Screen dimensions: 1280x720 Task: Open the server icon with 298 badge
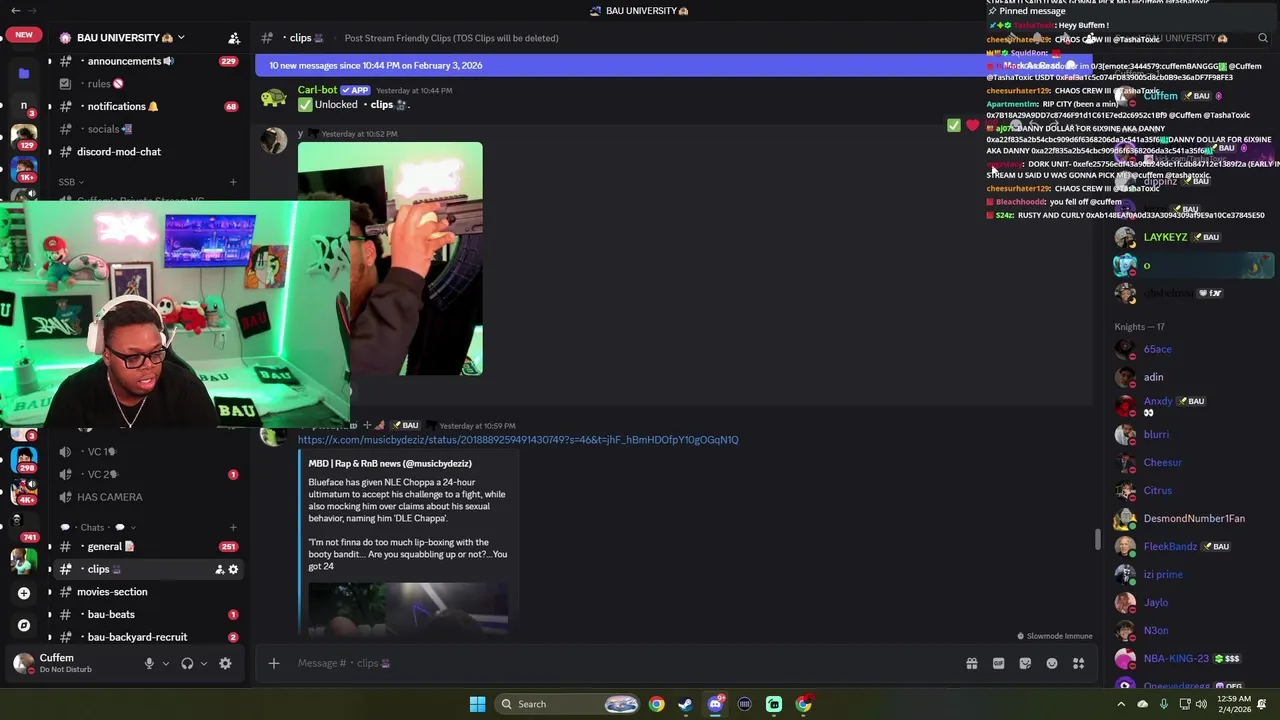click(x=25, y=459)
